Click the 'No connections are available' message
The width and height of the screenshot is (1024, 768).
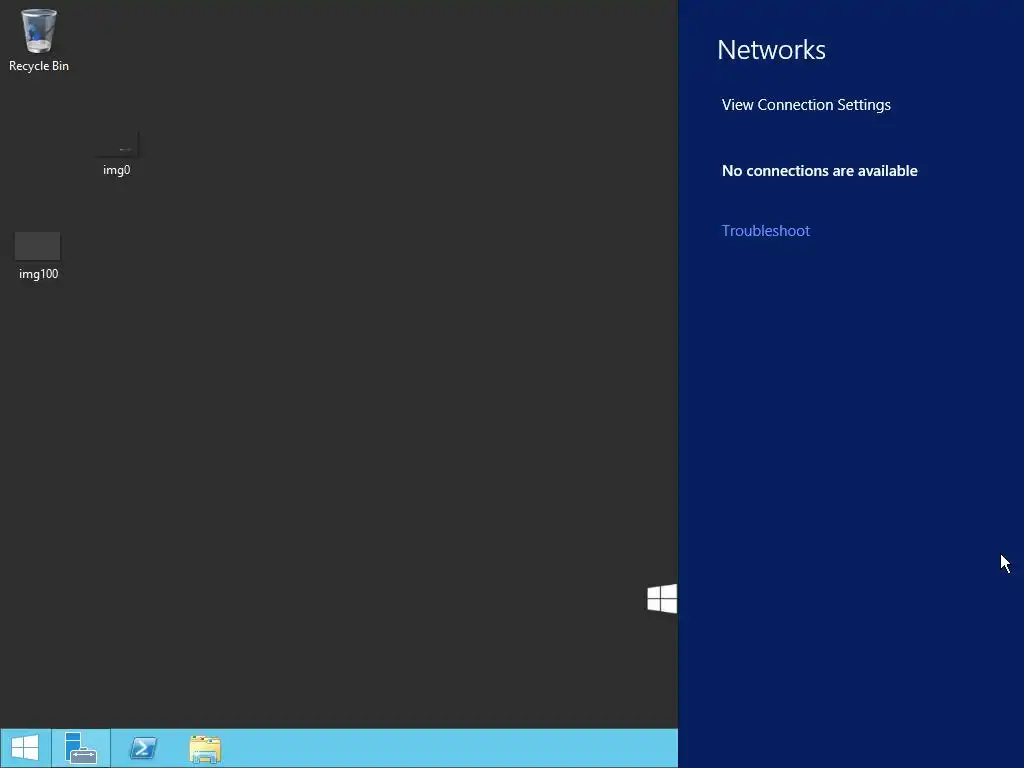(x=820, y=171)
